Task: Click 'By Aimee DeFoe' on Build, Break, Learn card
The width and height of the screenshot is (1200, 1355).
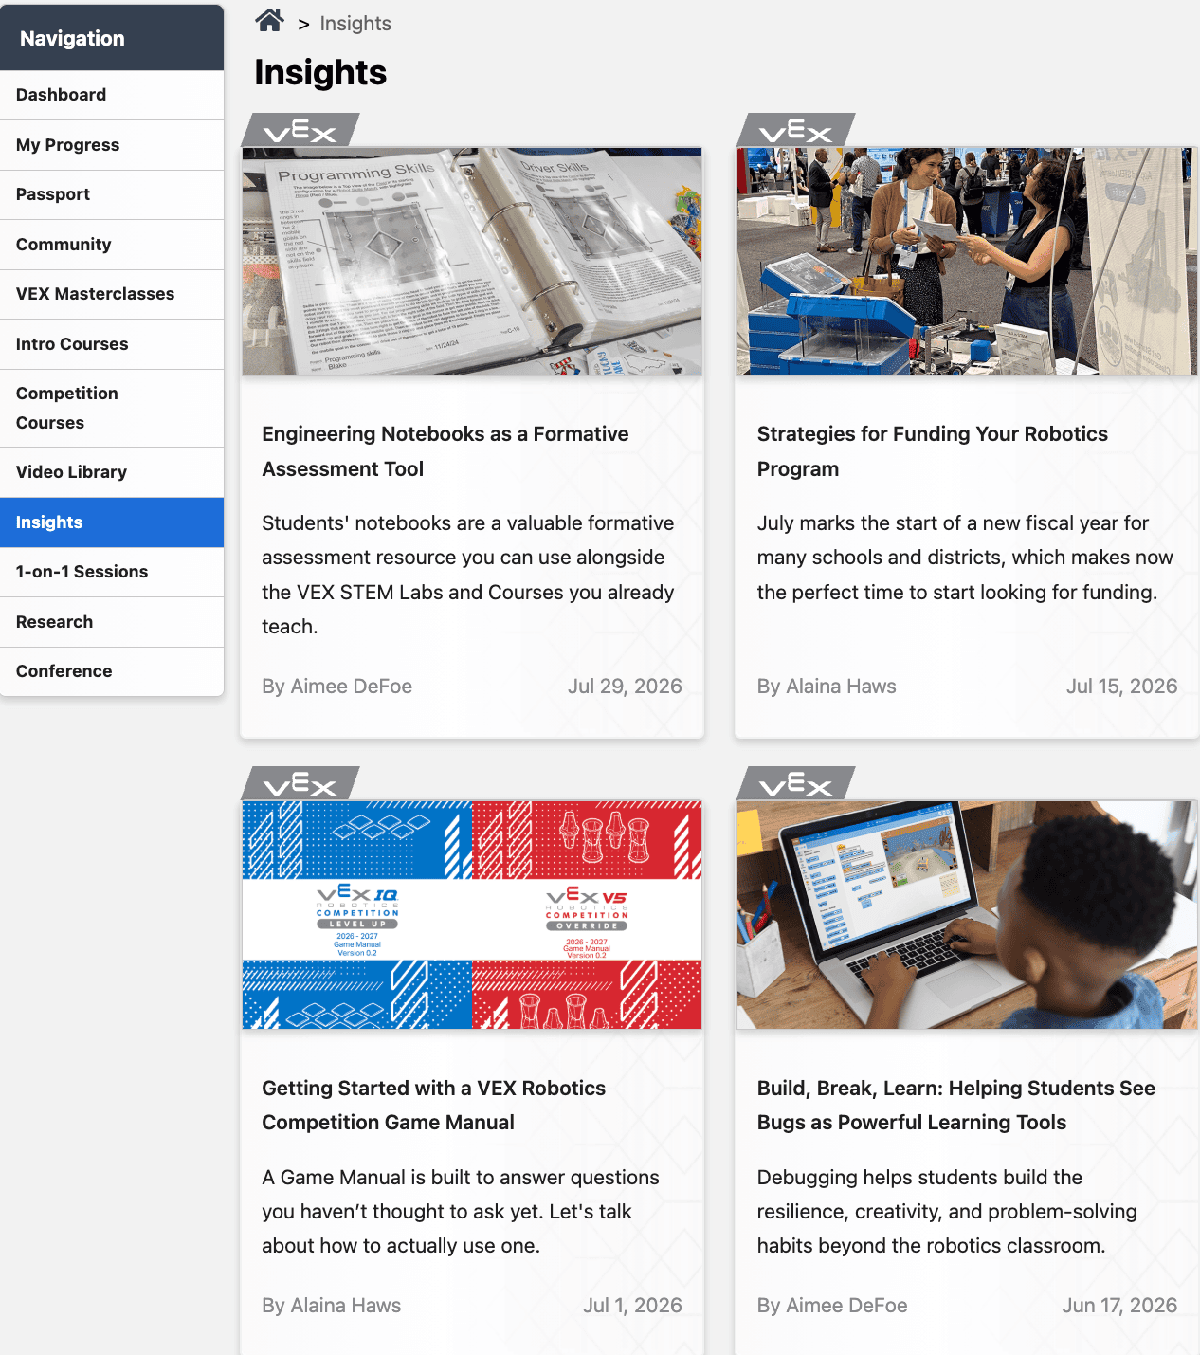Action: [832, 1305]
